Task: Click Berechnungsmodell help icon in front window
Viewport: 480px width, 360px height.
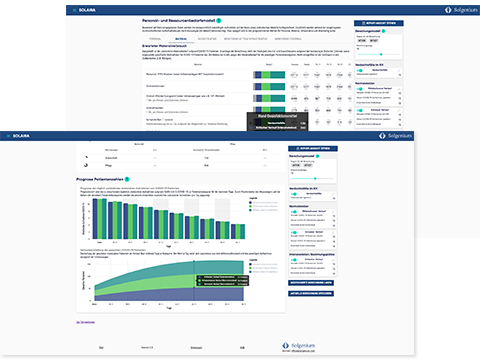Action: pos(317,156)
